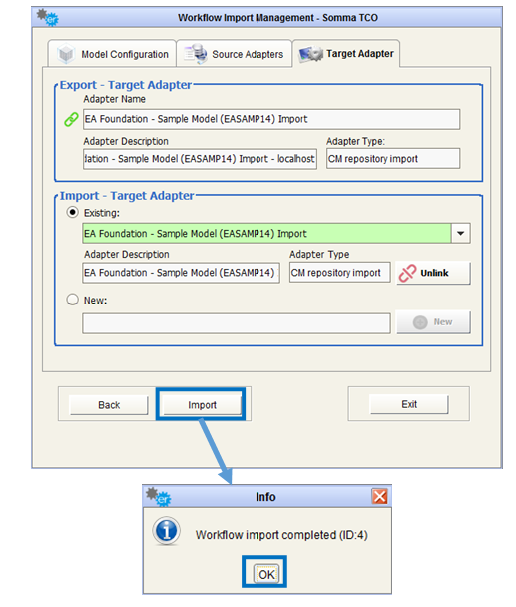516x607 pixels.
Task: Select the New radio button
Action: pyautogui.click(x=72, y=300)
